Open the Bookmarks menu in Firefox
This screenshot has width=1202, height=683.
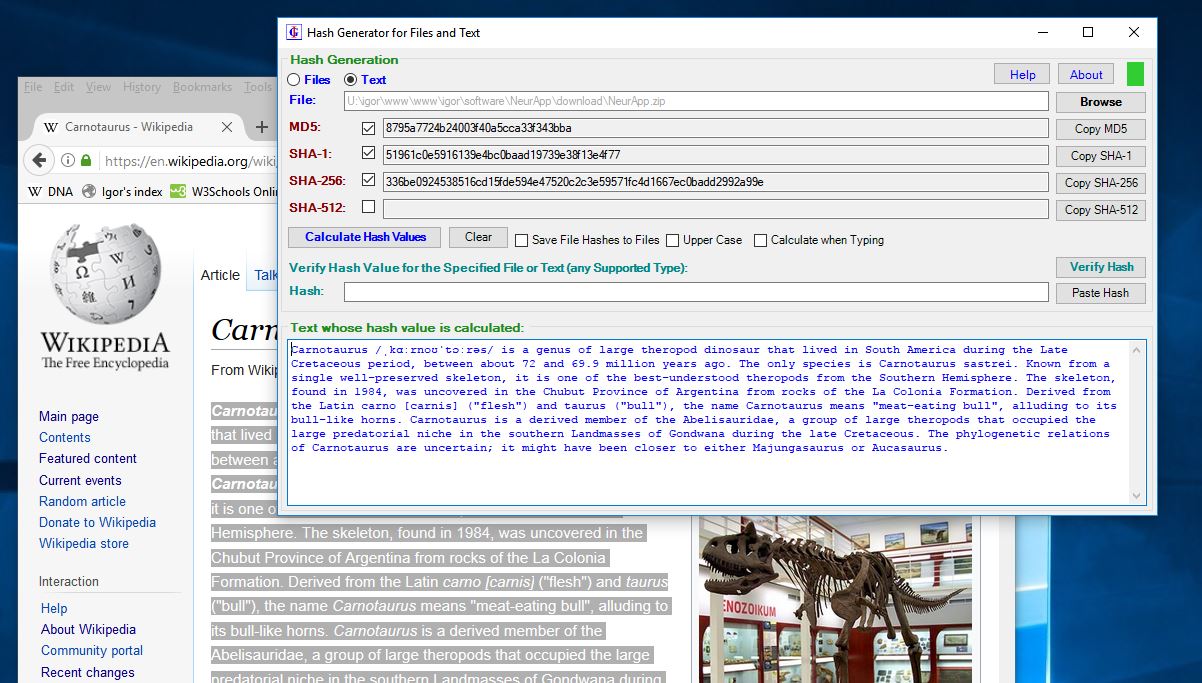click(202, 87)
